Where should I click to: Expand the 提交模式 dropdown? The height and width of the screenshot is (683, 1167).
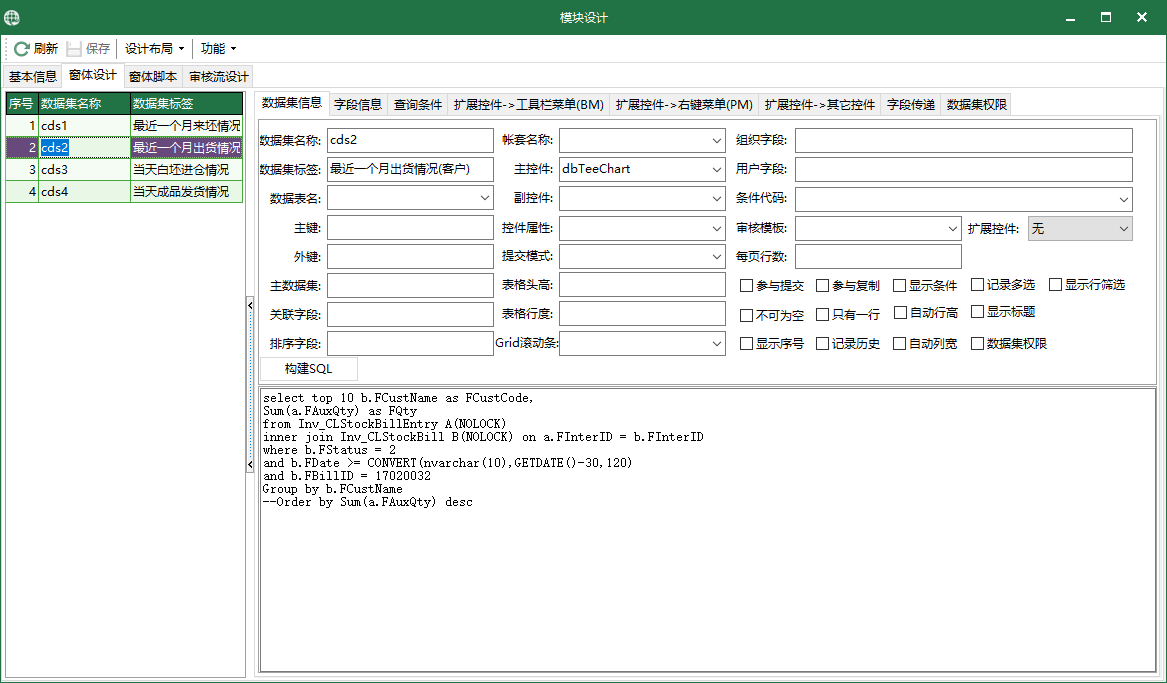point(717,257)
